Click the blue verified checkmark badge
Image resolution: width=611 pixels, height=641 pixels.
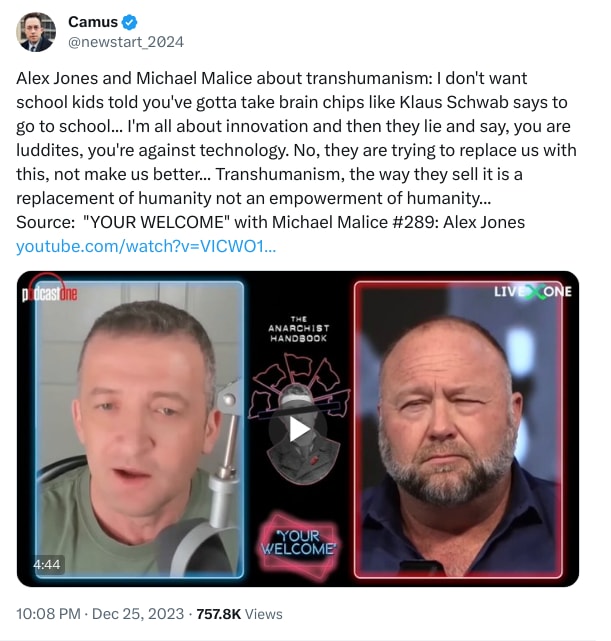click(130, 22)
